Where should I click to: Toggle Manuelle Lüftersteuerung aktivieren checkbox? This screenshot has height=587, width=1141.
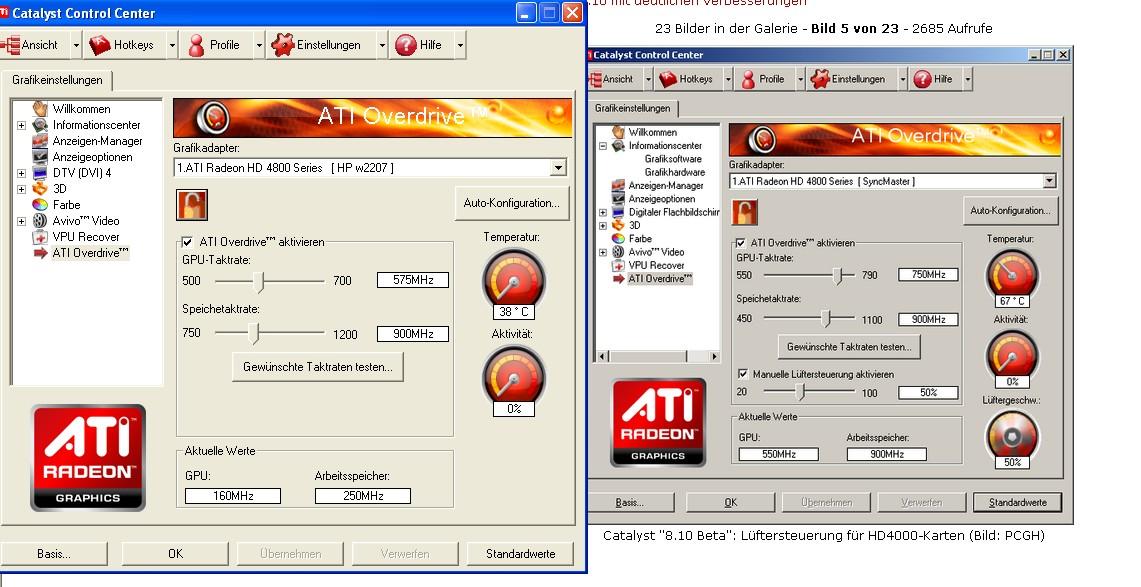tap(743, 374)
